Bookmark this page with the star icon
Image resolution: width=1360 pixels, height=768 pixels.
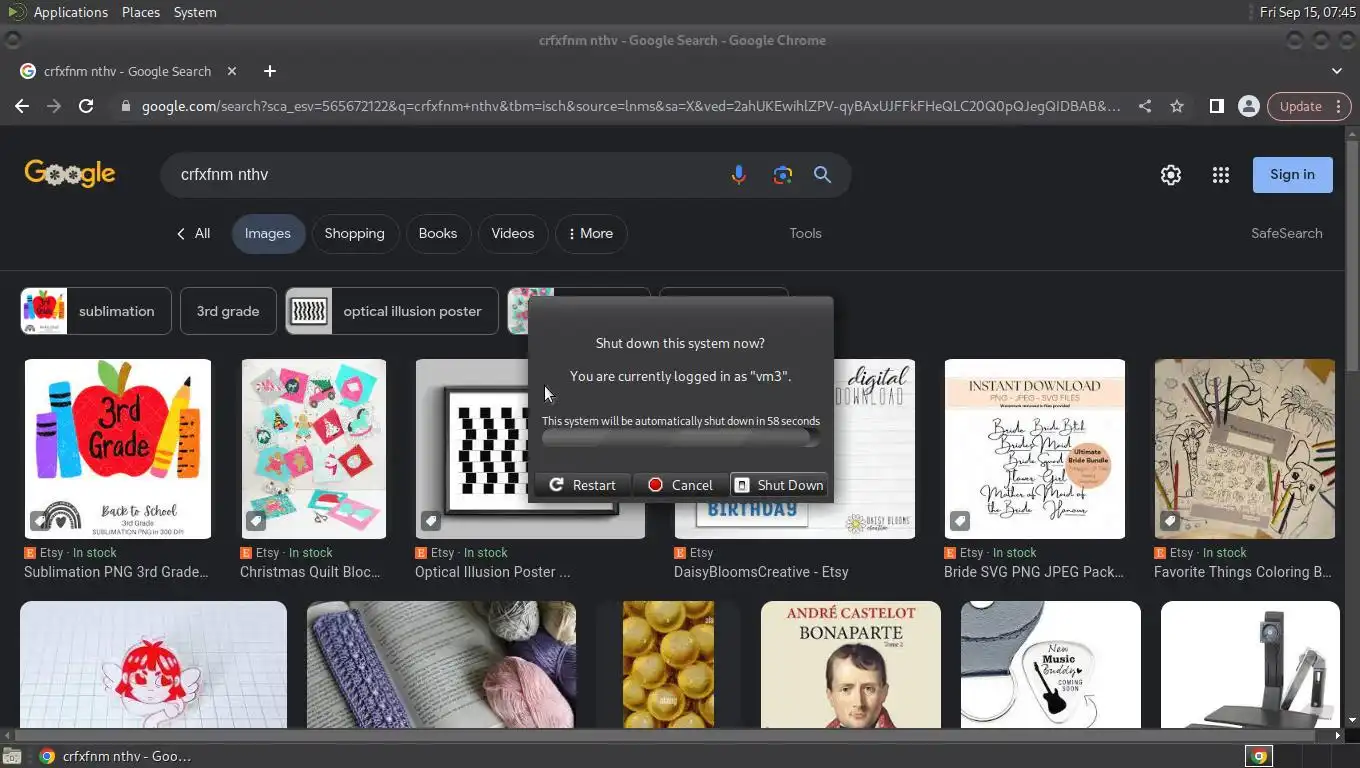tap(1177, 106)
